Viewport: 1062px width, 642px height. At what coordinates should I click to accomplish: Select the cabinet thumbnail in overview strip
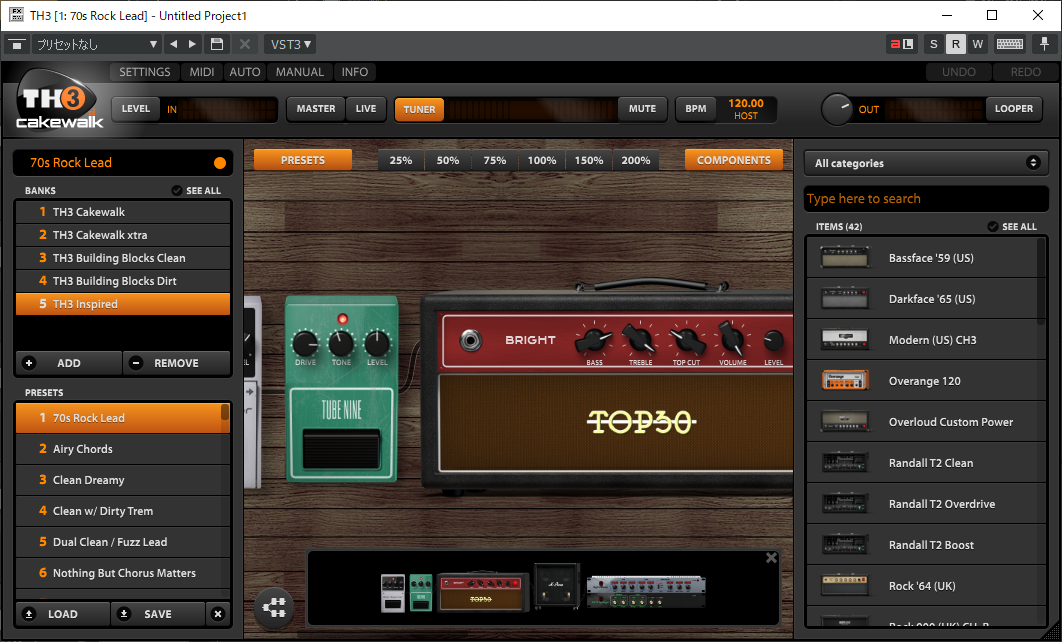click(x=557, y=584)
